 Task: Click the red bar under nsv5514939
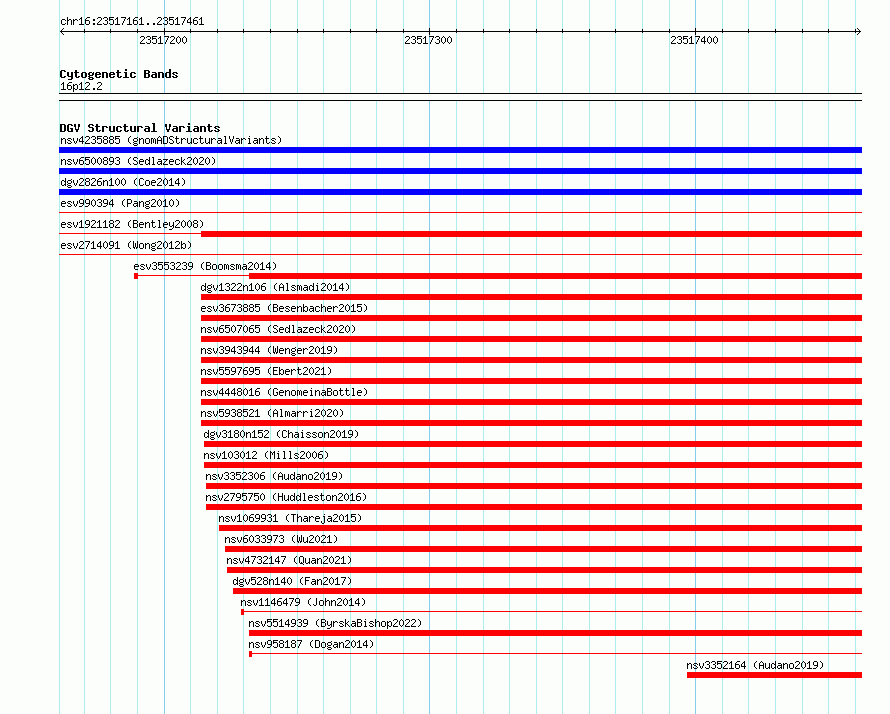[x=555, y=633]
